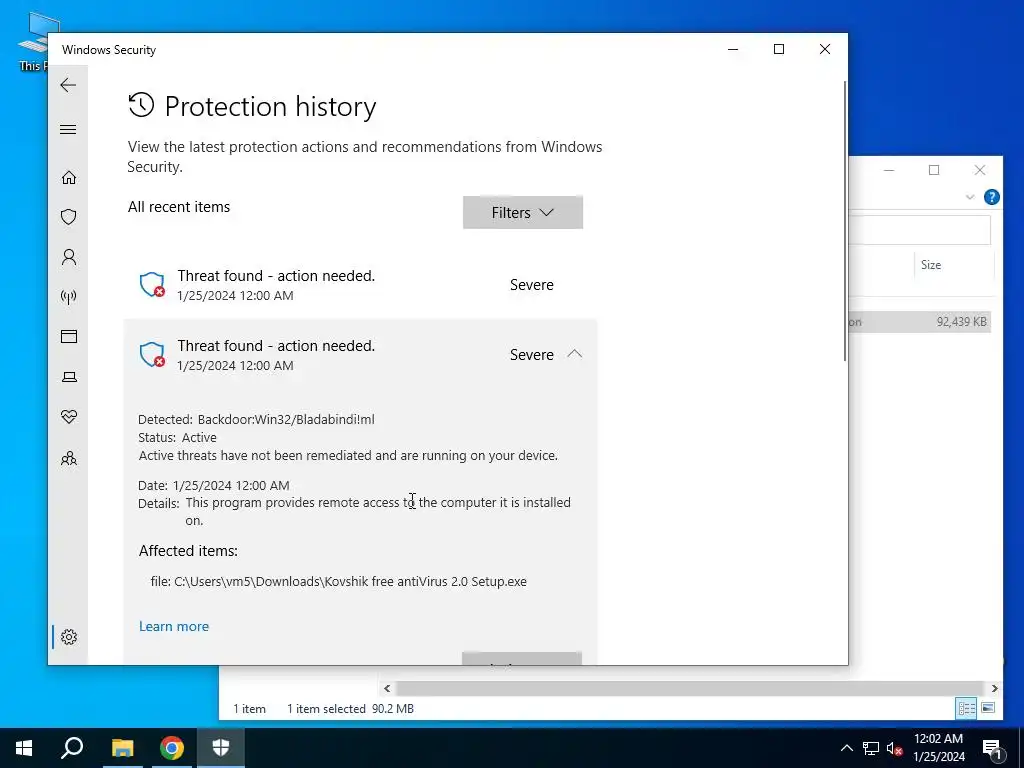The width and height of the screenshot is (1024, 768).
Task: Click the threat shield icon of first entry
Action: 152,285
